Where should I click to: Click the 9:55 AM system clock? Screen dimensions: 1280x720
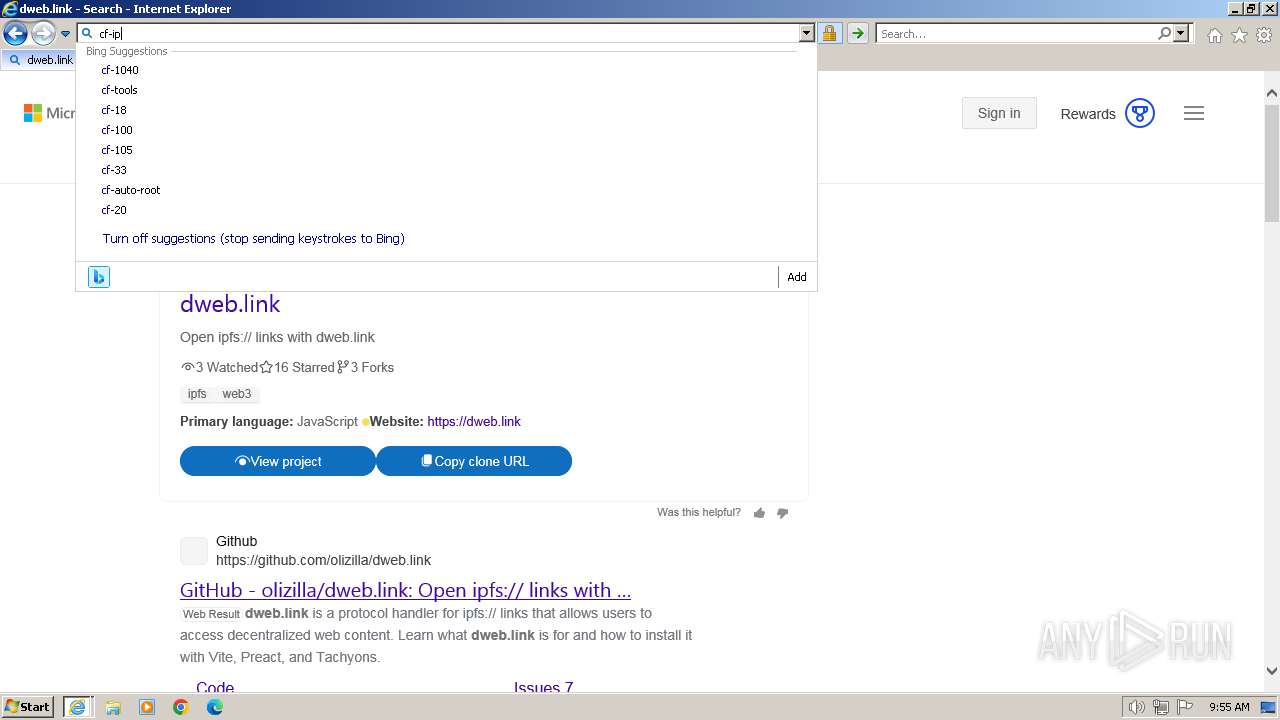coord(1229,707)
